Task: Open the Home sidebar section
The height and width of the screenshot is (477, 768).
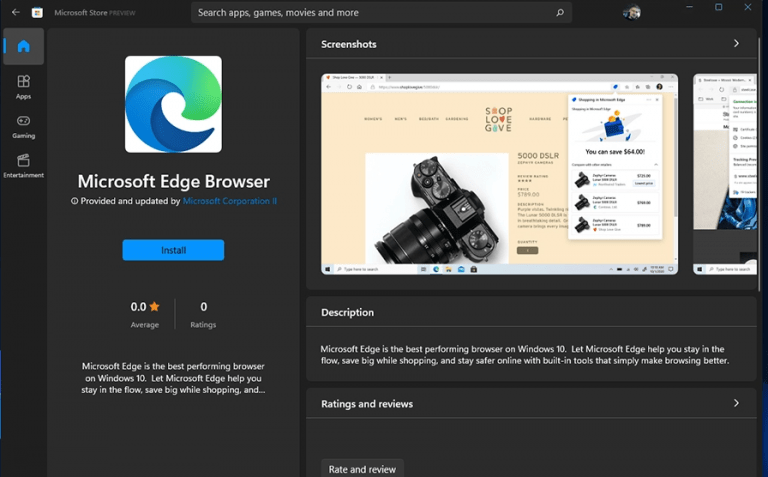Action: (x=24, y=46)
